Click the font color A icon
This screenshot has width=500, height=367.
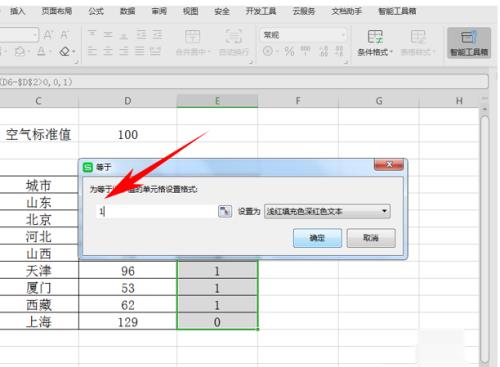(41, 51)
